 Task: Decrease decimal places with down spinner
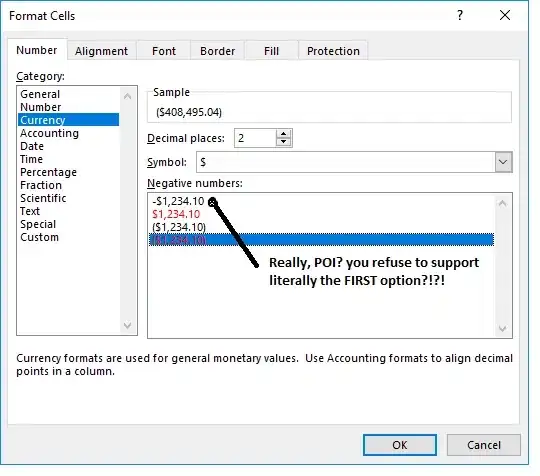point(283,142)
